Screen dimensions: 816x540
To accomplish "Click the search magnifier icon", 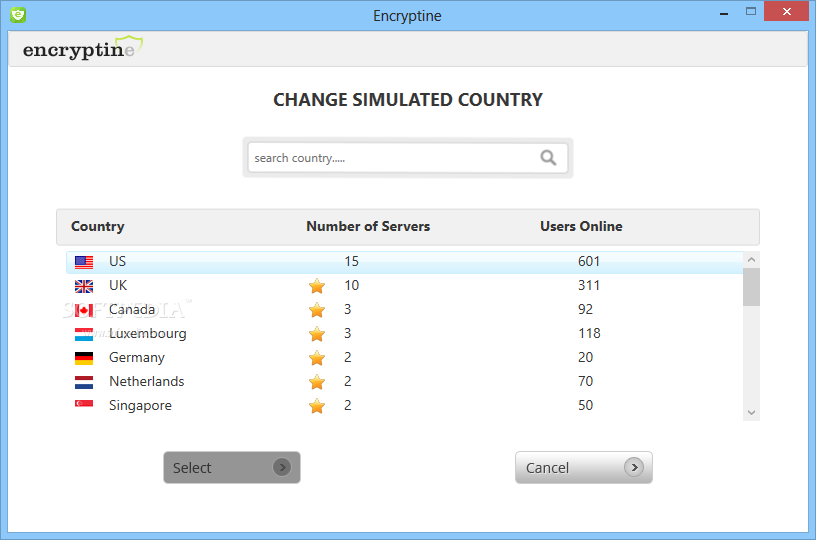I will pyautogui.click(x=548, y=158).
